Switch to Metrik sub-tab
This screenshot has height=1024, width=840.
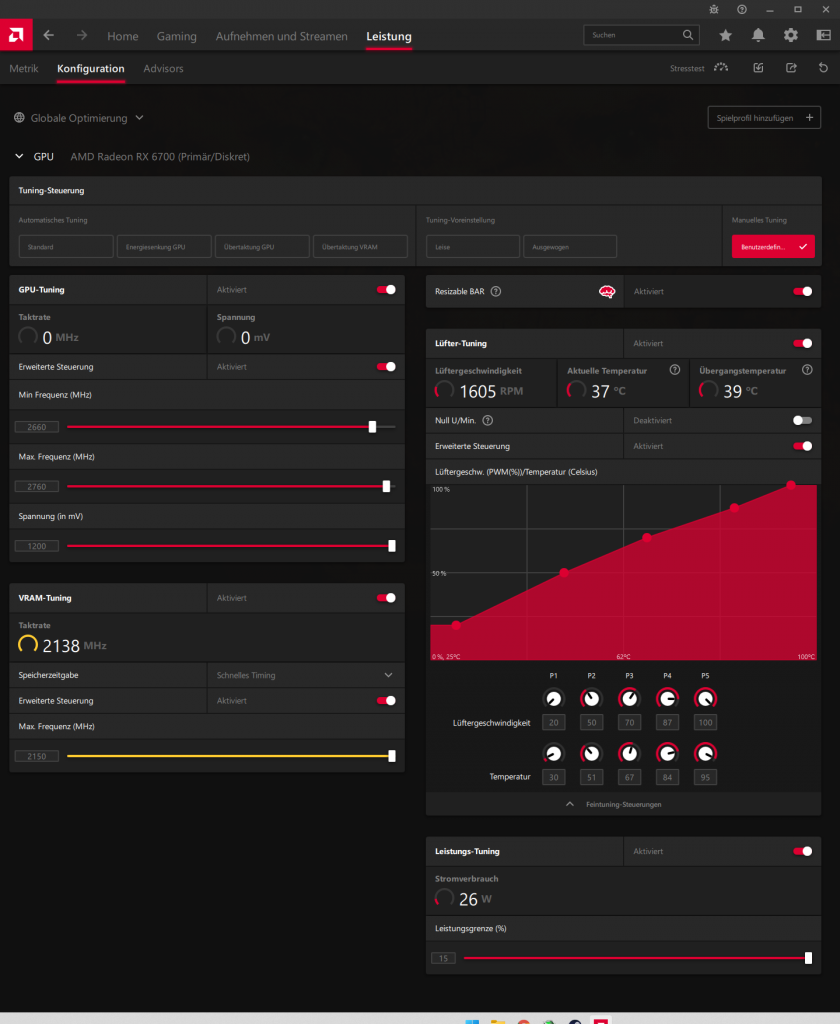pos(24,69)
